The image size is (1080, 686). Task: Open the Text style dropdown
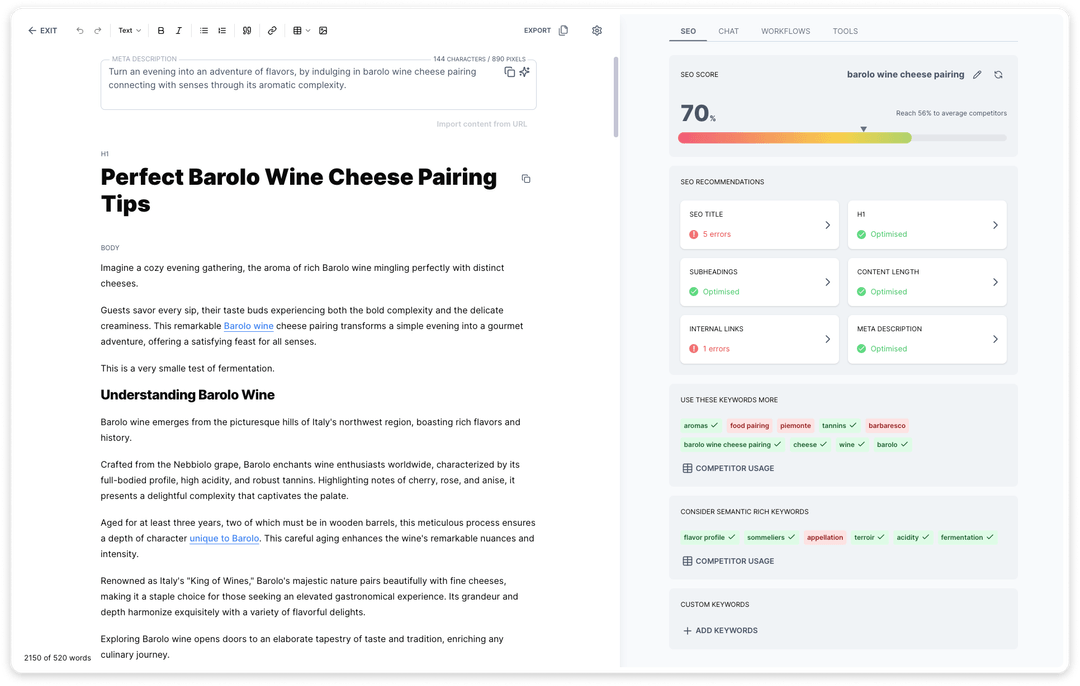tap(129, 31)
